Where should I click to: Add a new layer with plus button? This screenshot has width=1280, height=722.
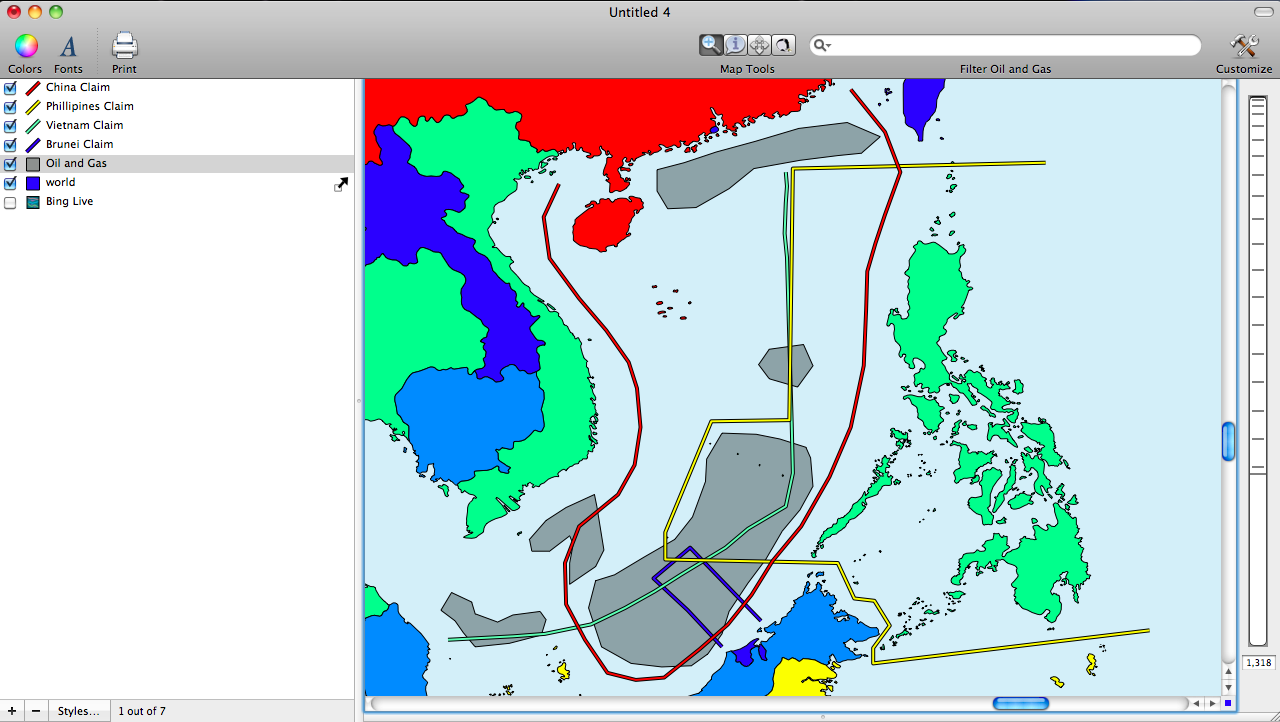point(12,711)
